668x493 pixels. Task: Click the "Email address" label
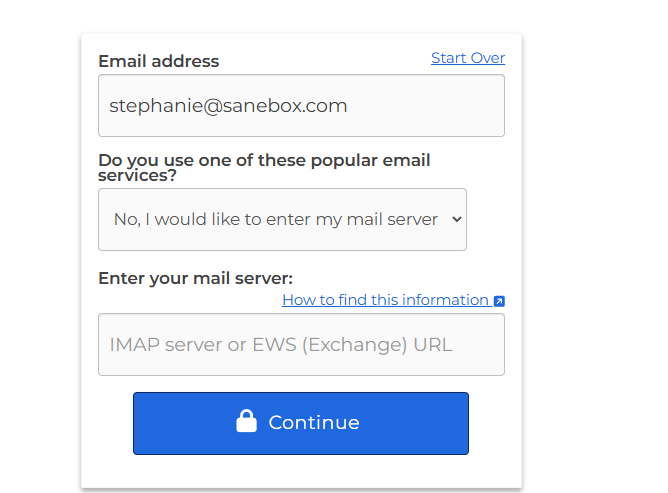coord(158,61)
